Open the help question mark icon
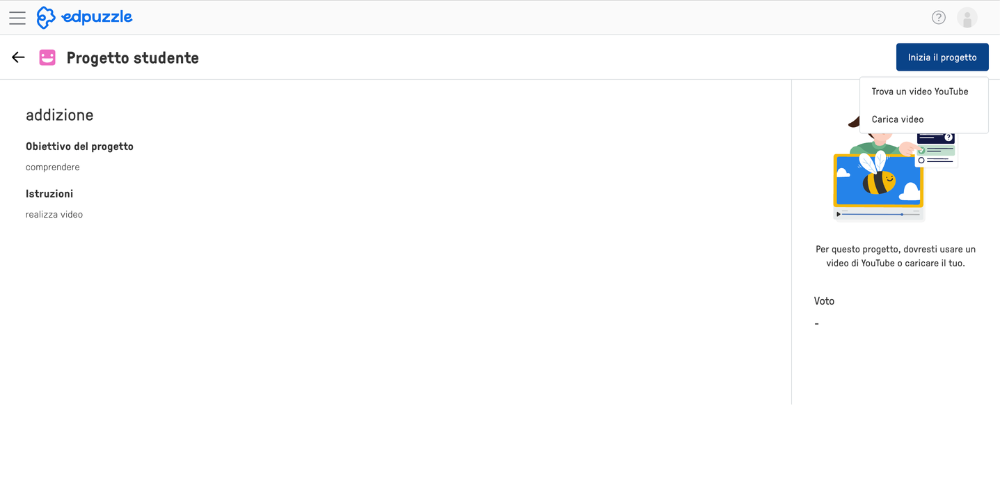 click(x=939, y=17)
